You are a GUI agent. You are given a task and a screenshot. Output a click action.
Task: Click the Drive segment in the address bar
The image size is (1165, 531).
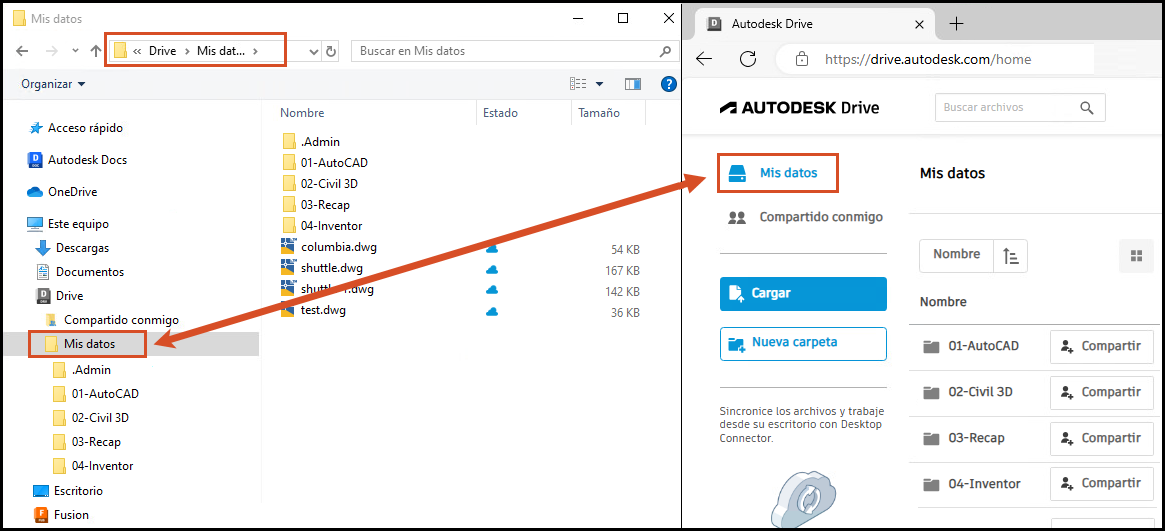(162, 51)
